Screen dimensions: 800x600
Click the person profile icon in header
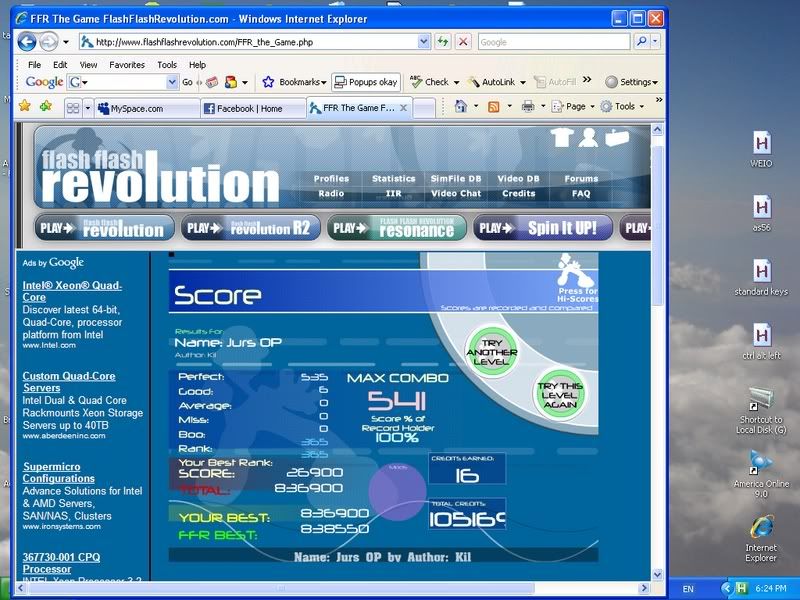(x=588, y=138)
